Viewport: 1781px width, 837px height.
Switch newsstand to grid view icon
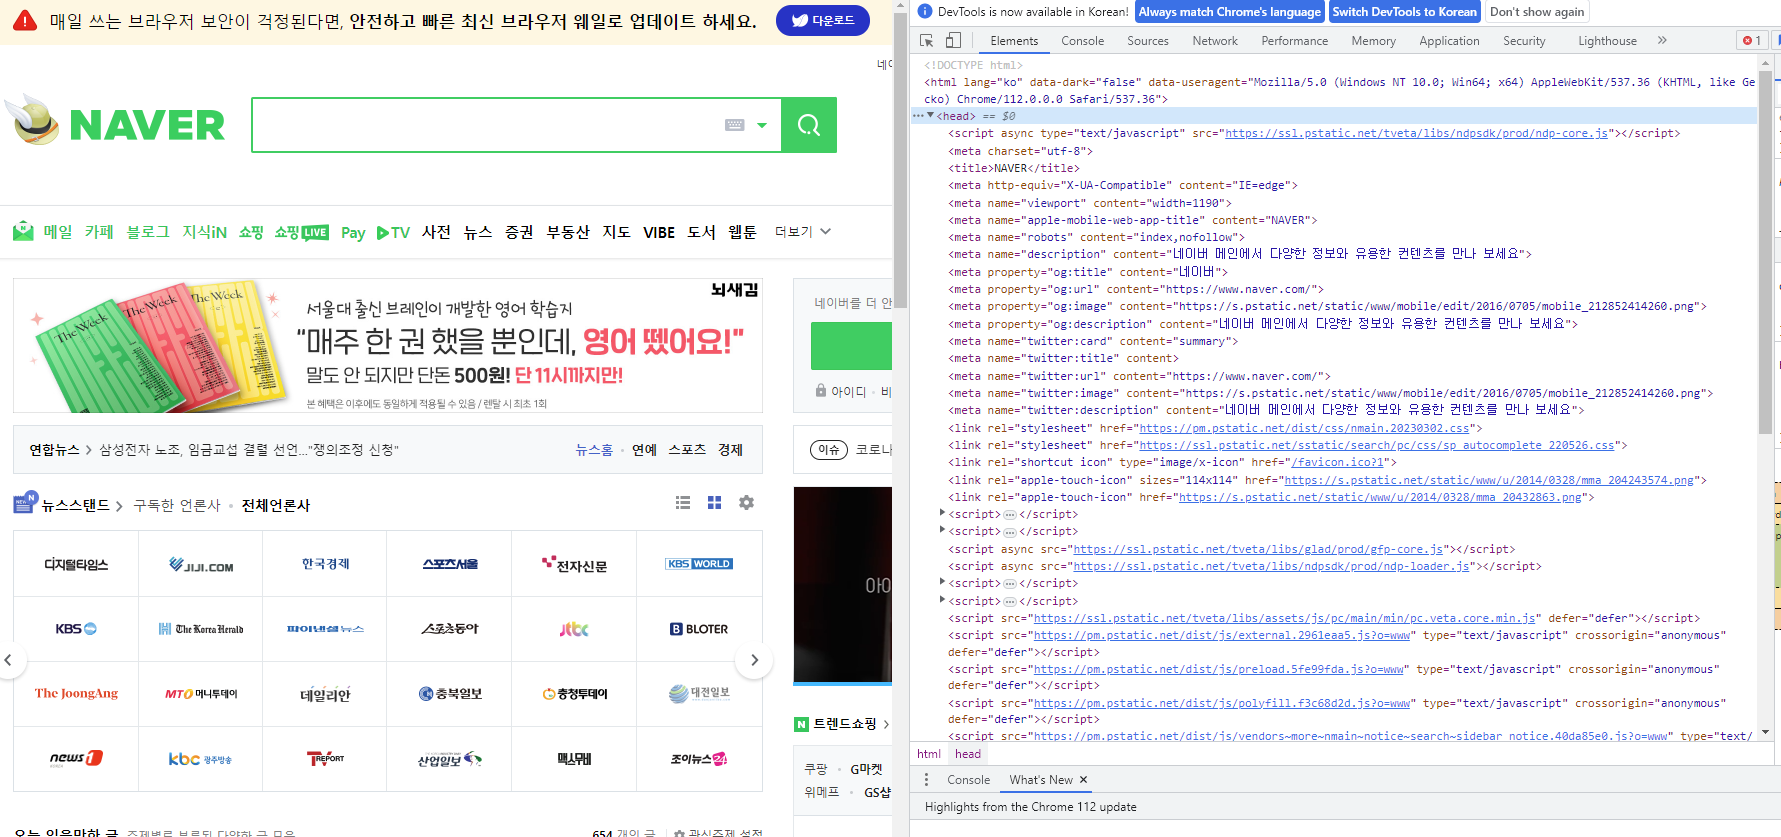[x=714, y=503]
